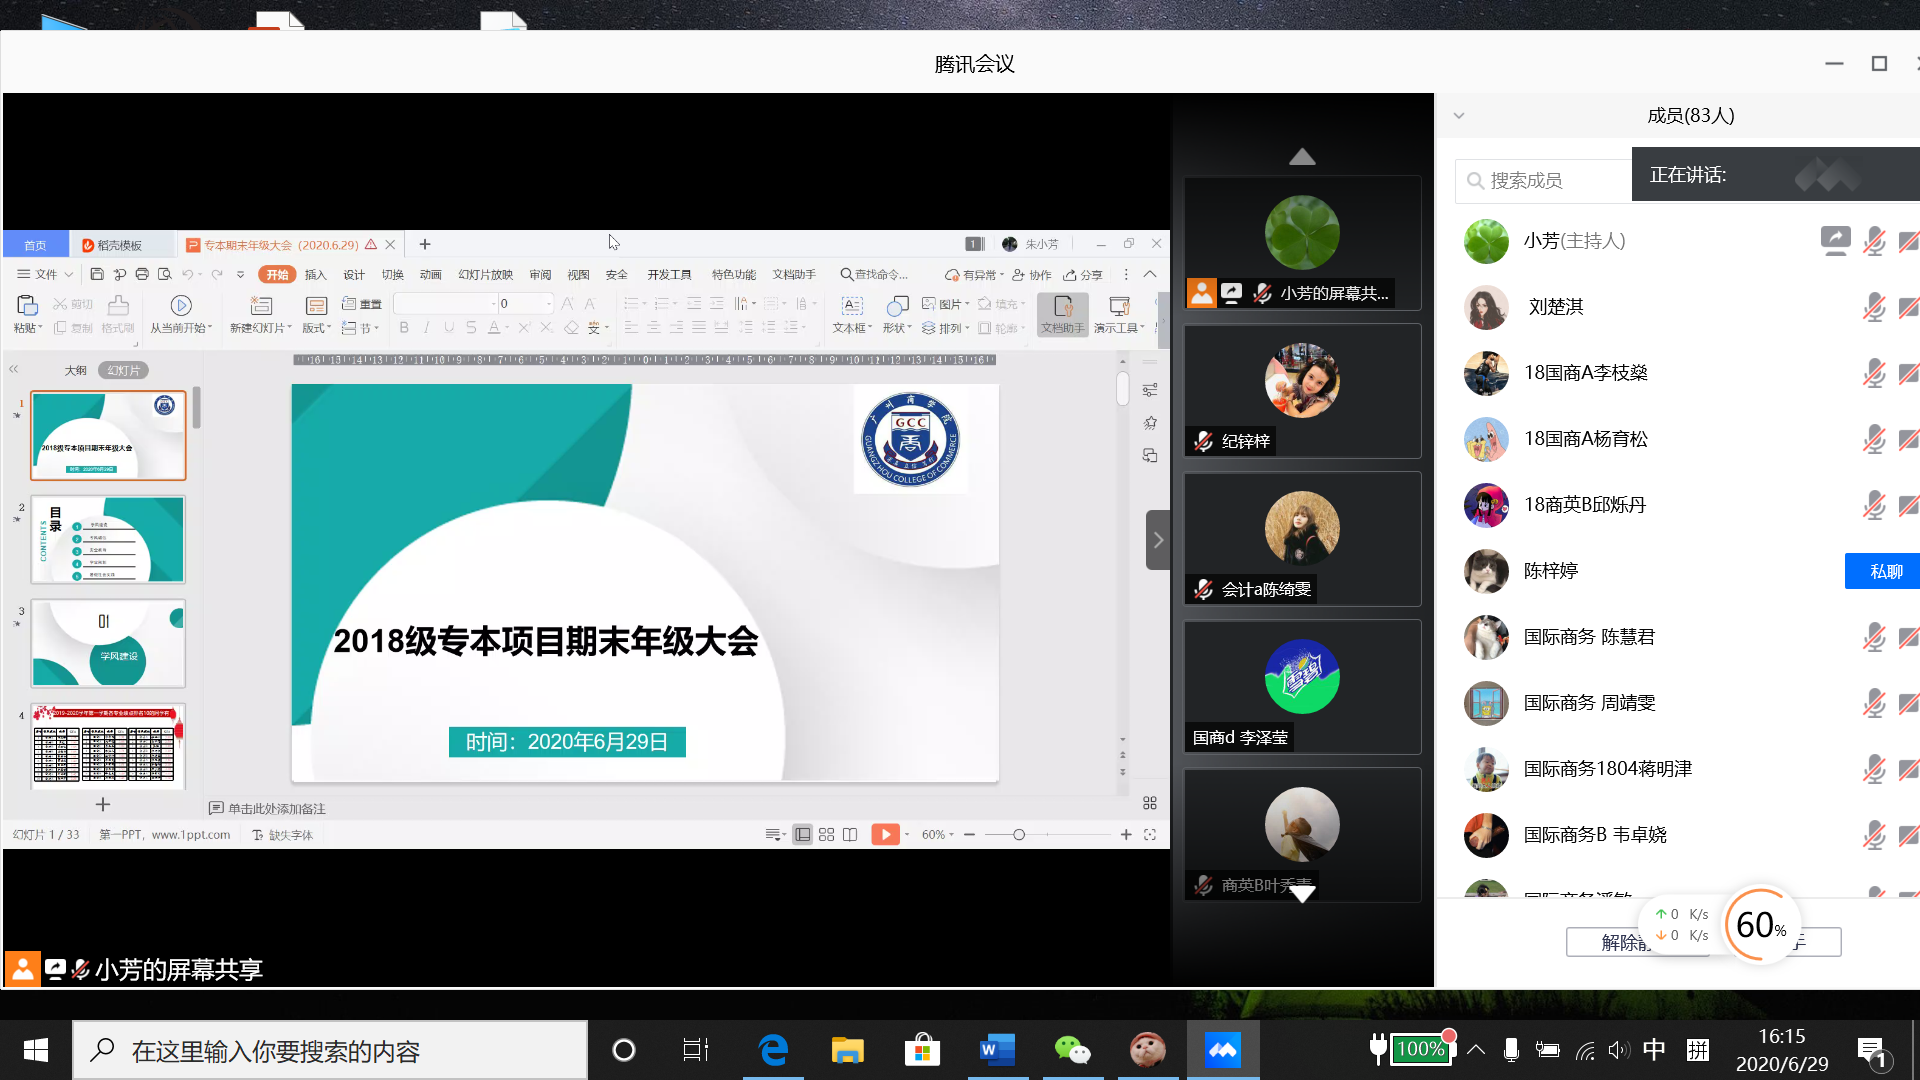Open the 幻灯片放映 ribbon tab

point(485,275)
